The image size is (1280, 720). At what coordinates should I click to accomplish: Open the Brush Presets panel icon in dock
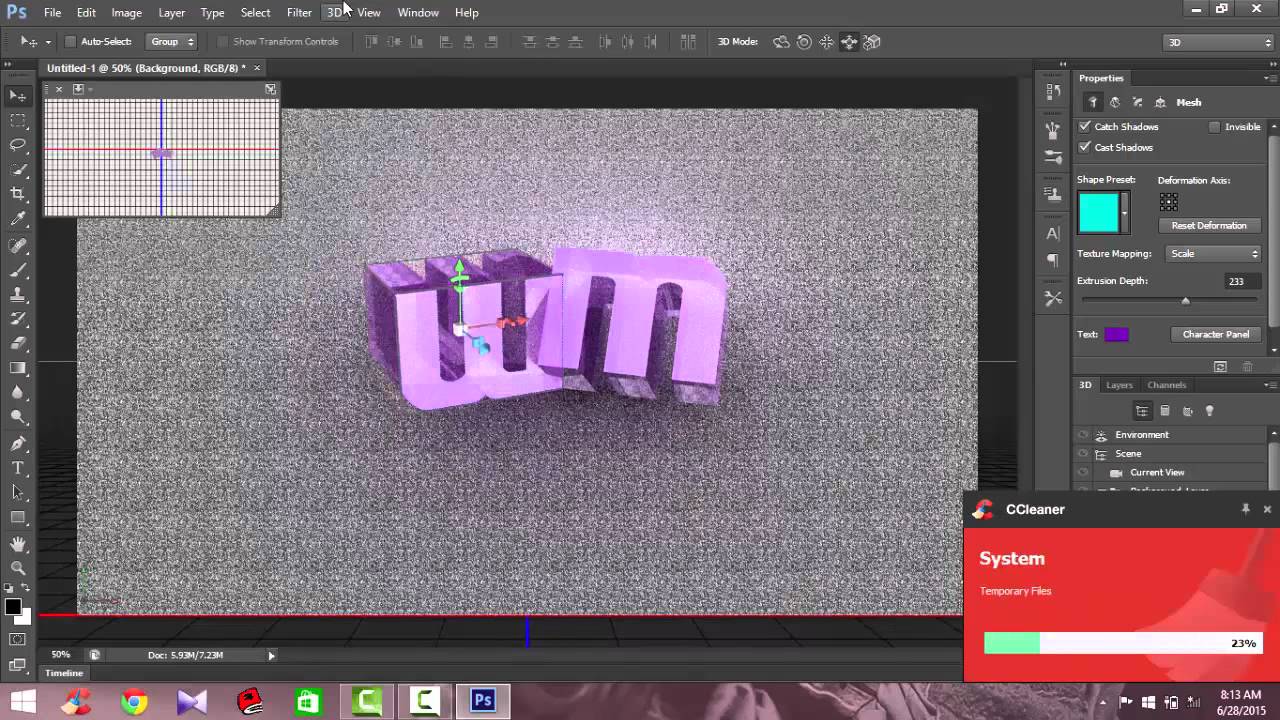(1053, 157)
